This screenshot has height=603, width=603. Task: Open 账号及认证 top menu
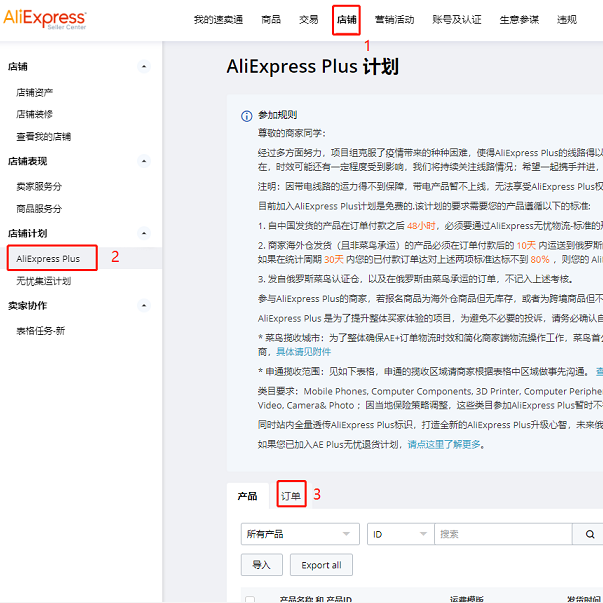457,19
